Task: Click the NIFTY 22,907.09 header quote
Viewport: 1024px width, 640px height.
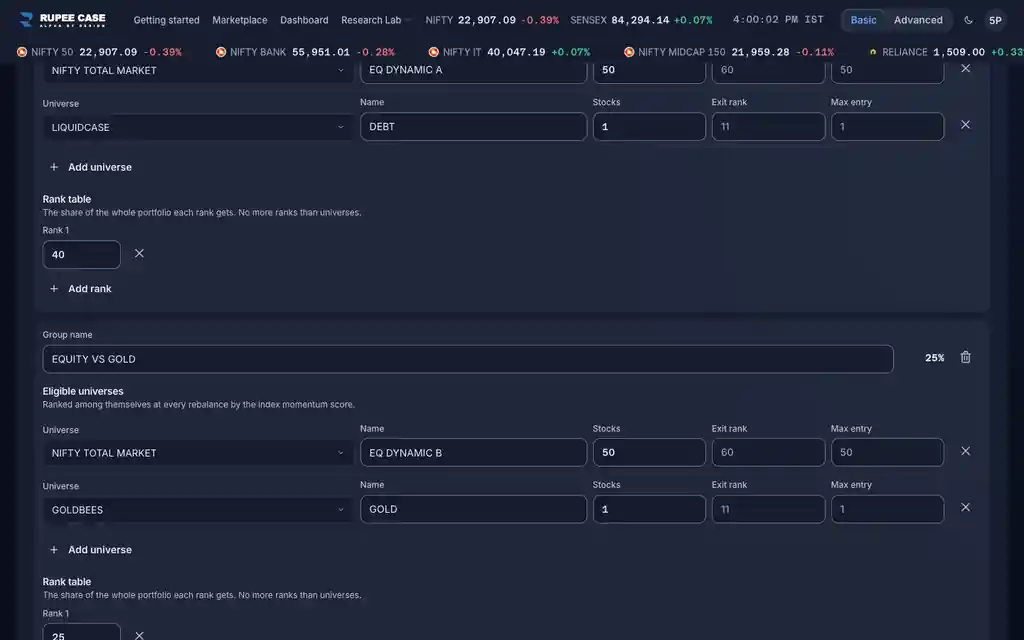Action: (x=492, y=20)
